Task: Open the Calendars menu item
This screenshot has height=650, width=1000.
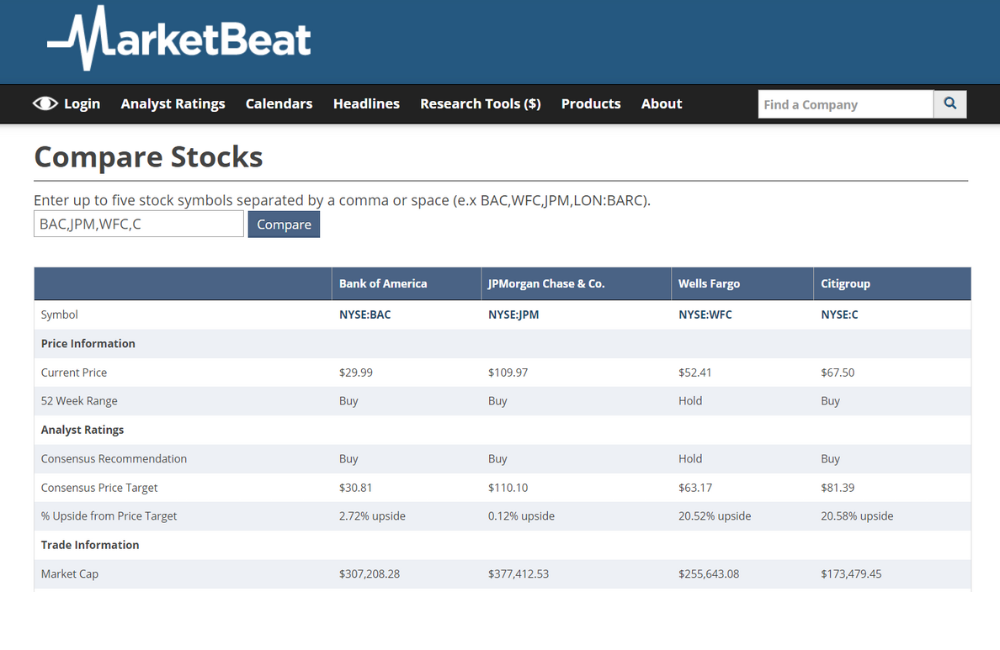Action: 279,104
